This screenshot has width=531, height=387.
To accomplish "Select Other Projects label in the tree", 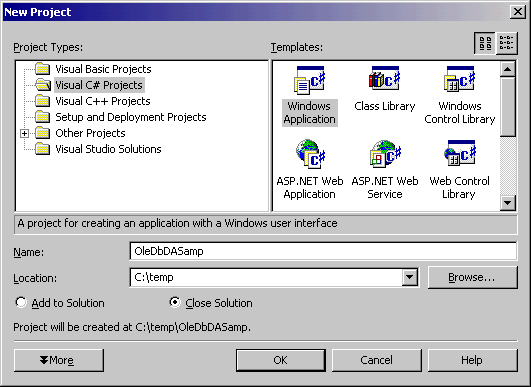I will tap(90, 133).
